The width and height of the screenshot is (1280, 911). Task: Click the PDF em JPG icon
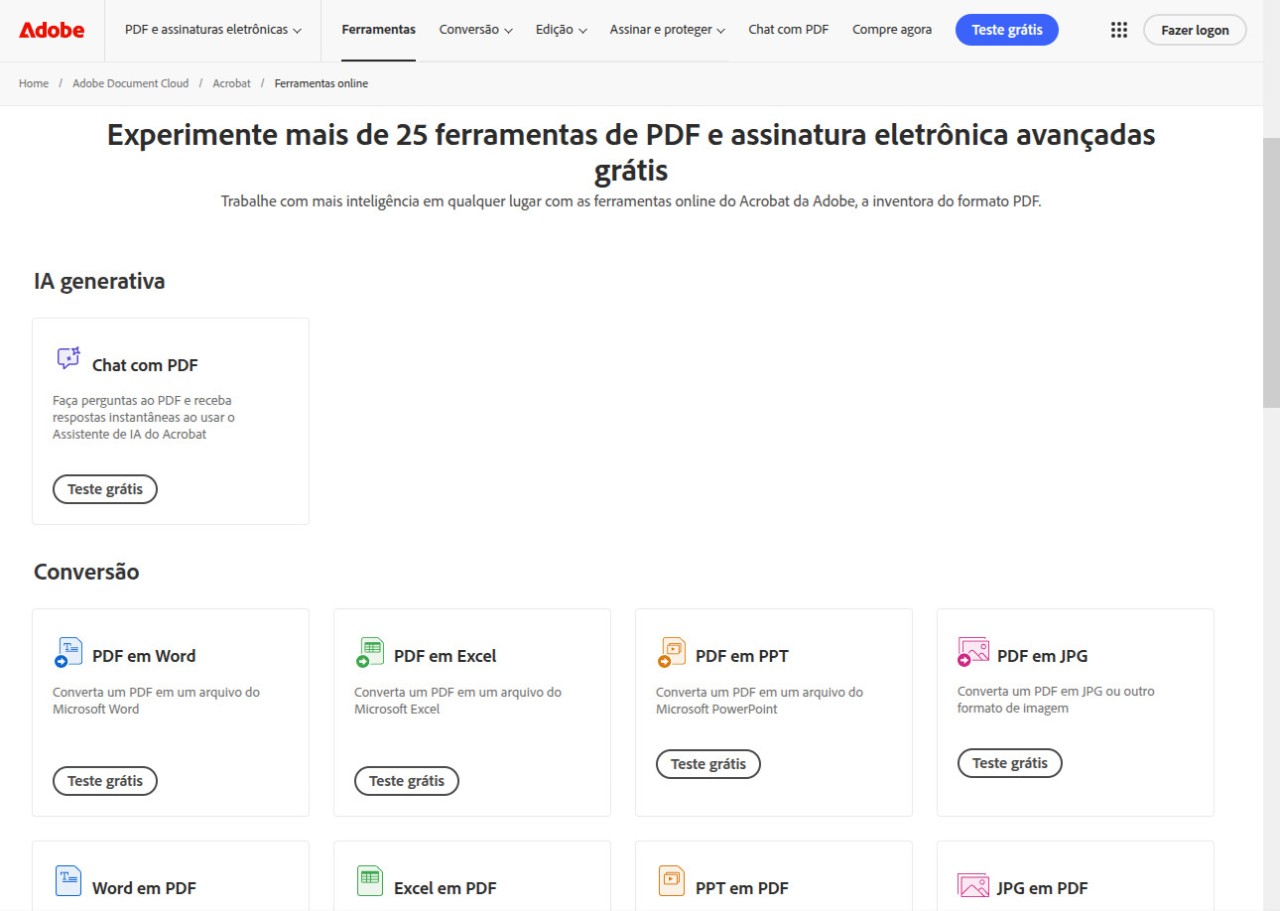(x=973, y=652)
